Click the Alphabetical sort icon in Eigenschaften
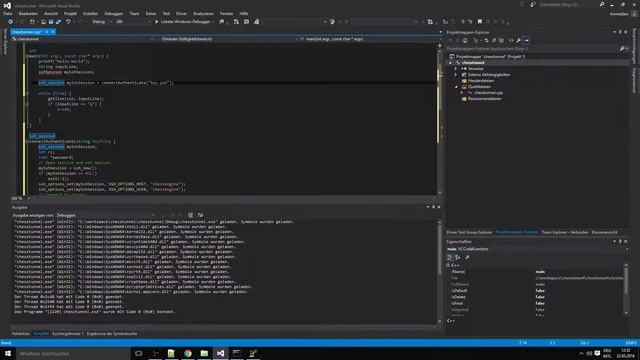Screen dimensions: 640x360 click(x=458, y=257)
